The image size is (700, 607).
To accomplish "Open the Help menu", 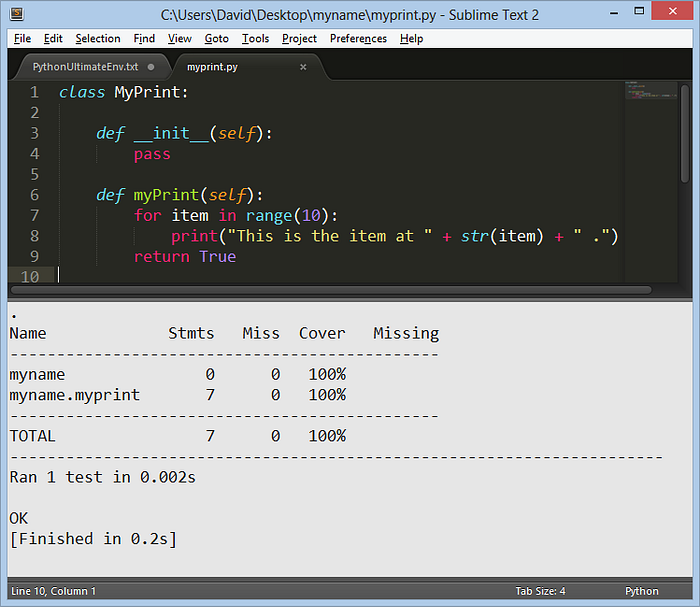I will click(411, 39).
